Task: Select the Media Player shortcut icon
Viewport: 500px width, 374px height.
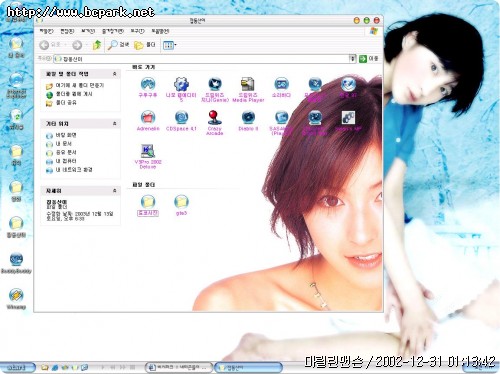Action: tap(248, 84)
